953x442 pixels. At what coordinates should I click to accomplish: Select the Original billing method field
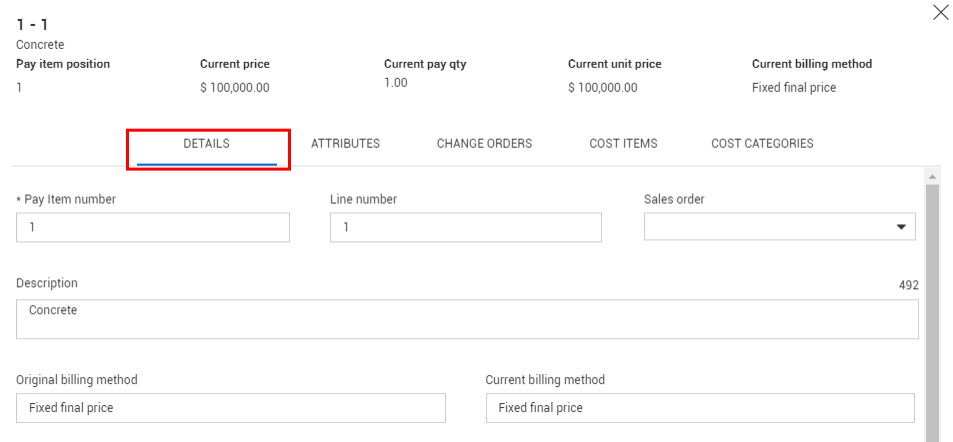tap(231, 408)
